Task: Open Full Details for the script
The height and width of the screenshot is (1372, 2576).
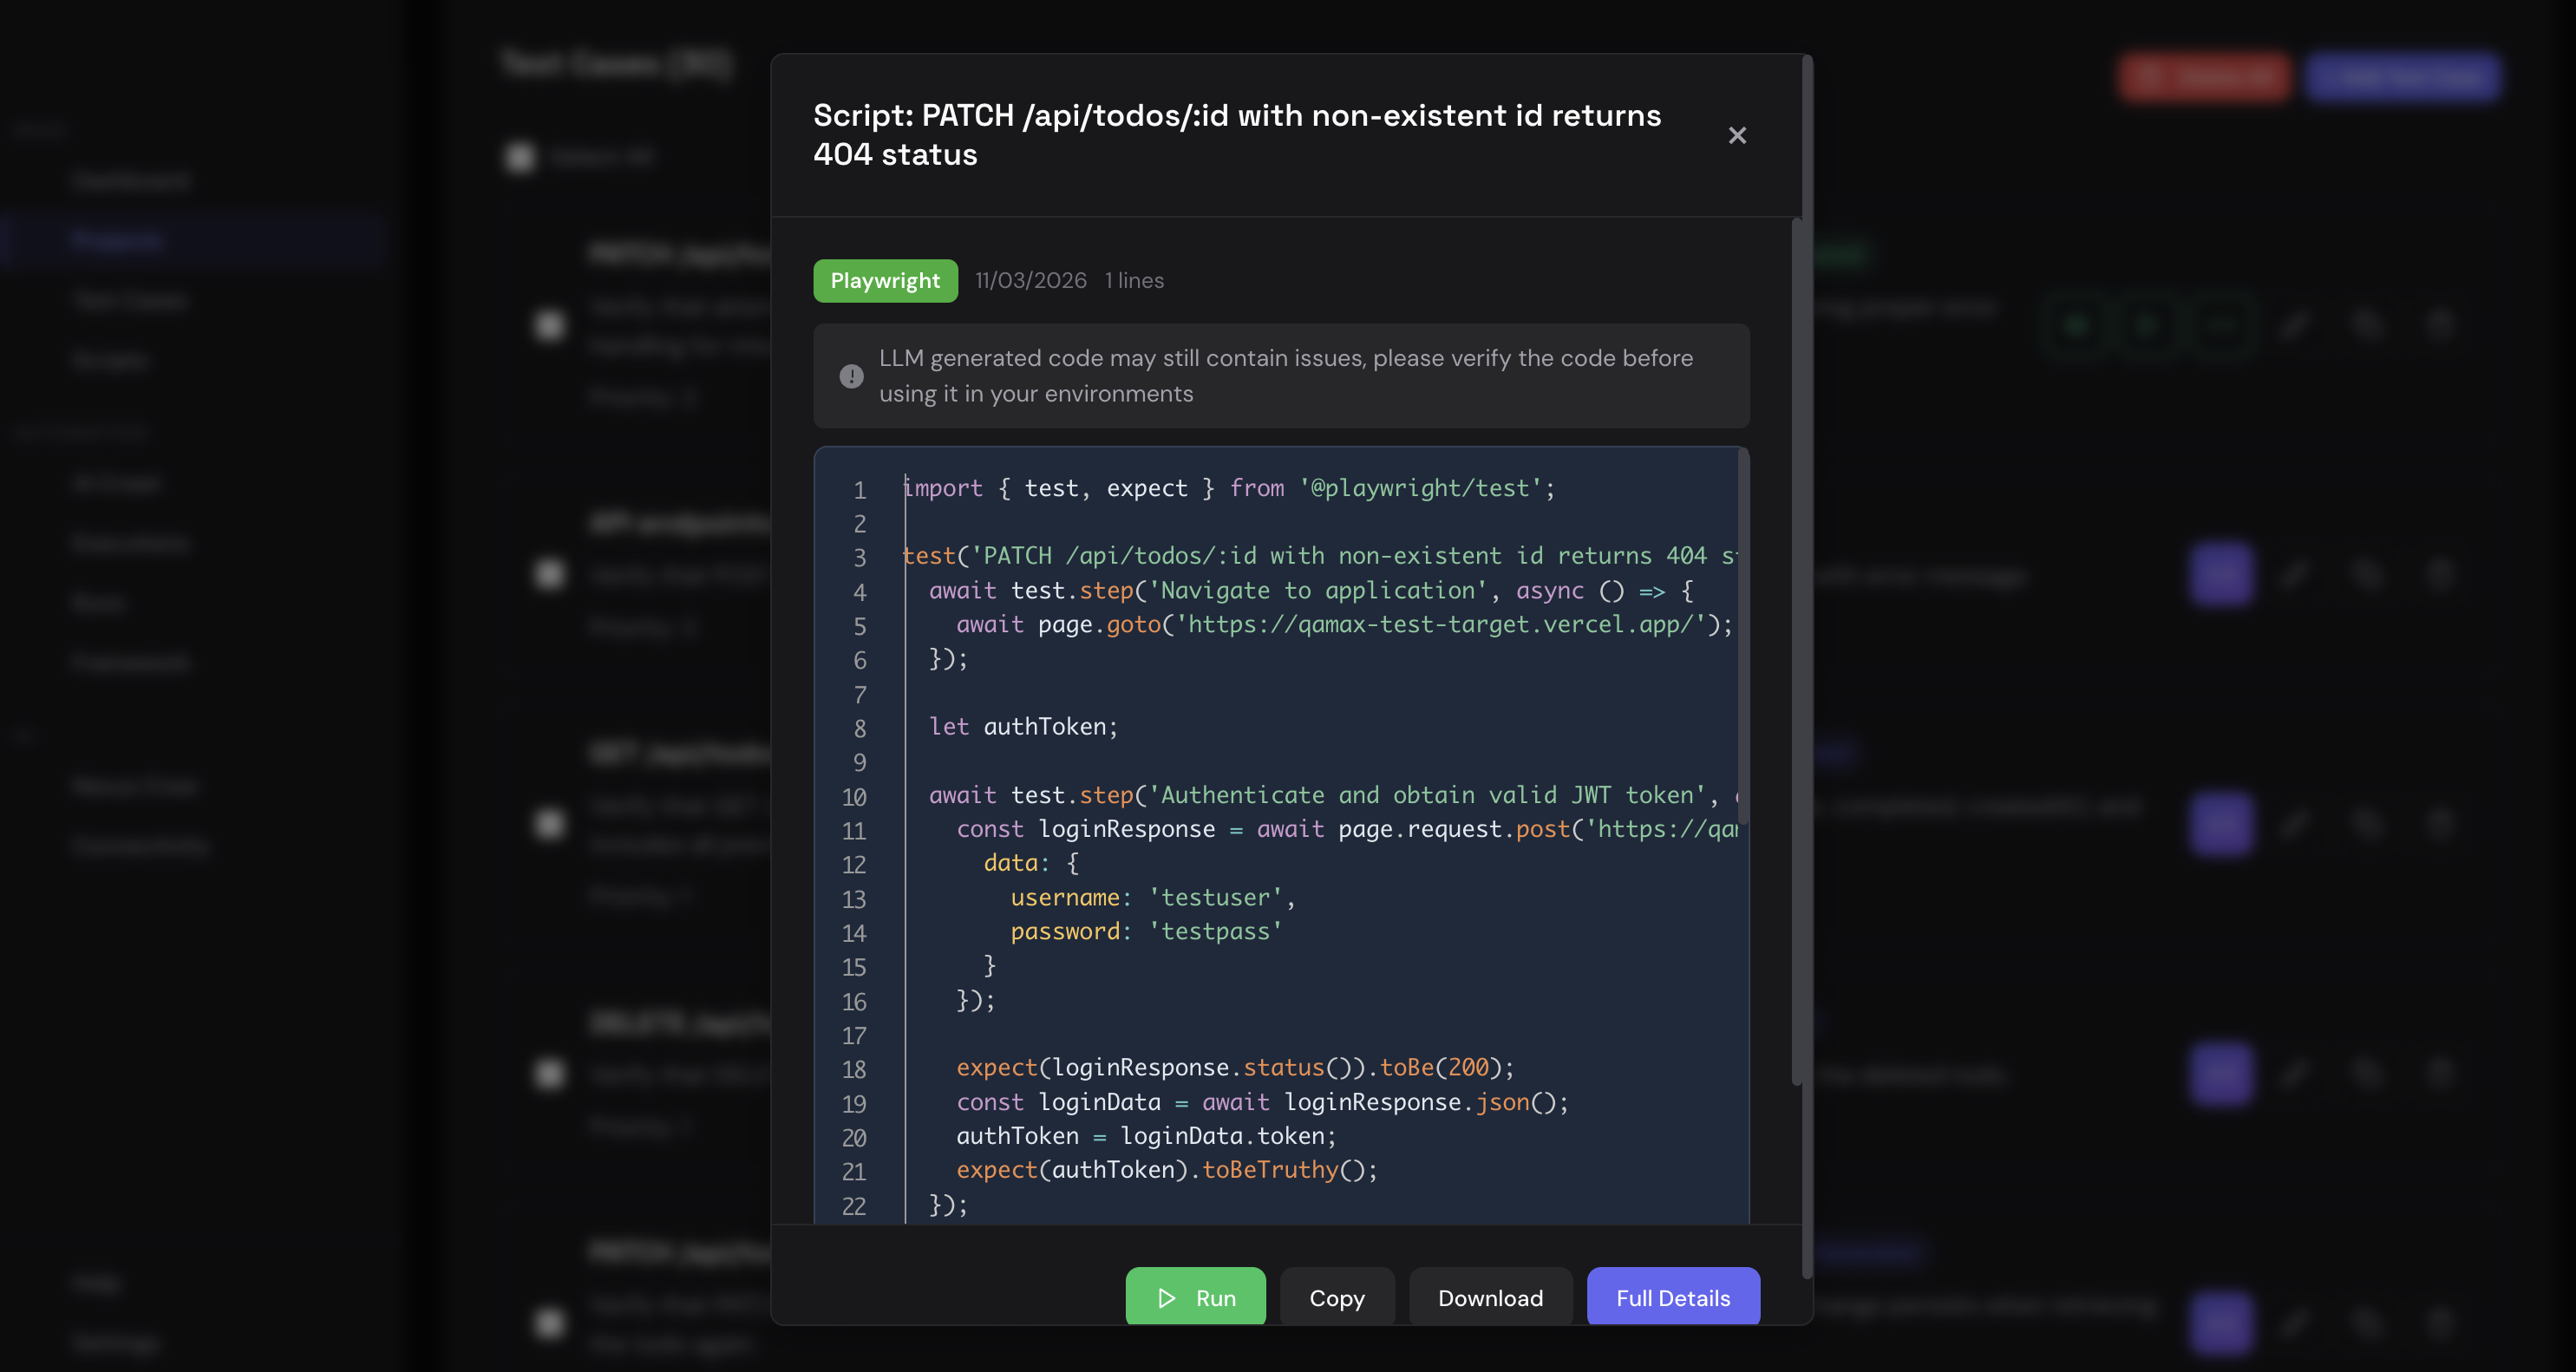Action: pos(1672,1297)
